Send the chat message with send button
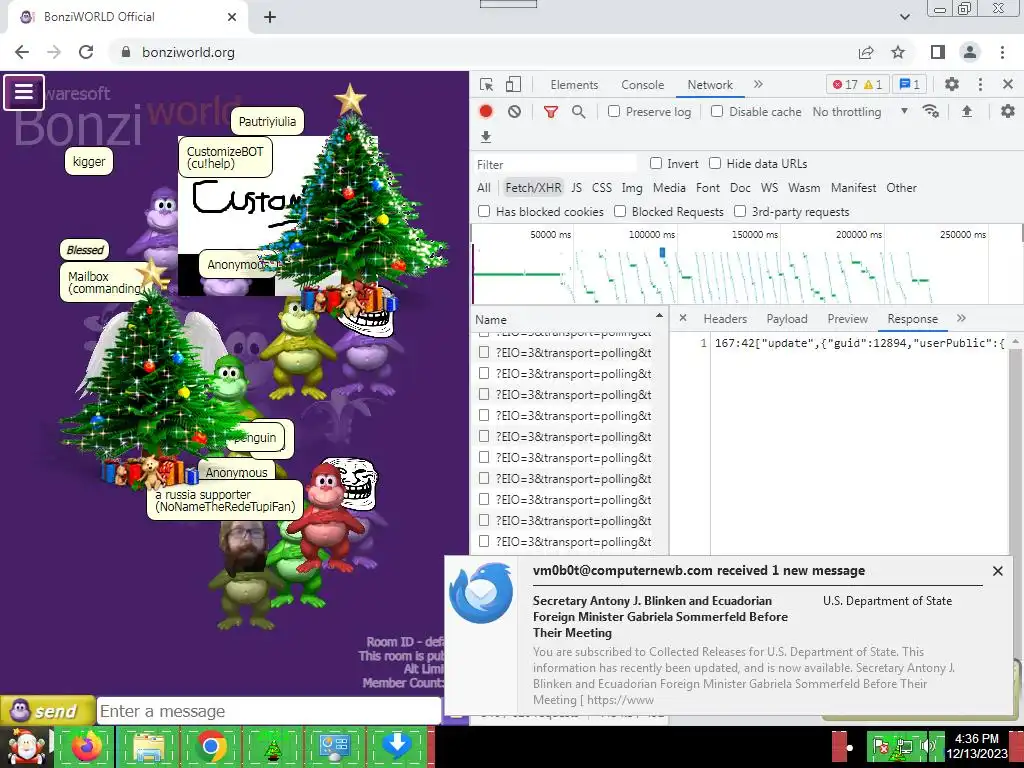 tap(47, 711)
